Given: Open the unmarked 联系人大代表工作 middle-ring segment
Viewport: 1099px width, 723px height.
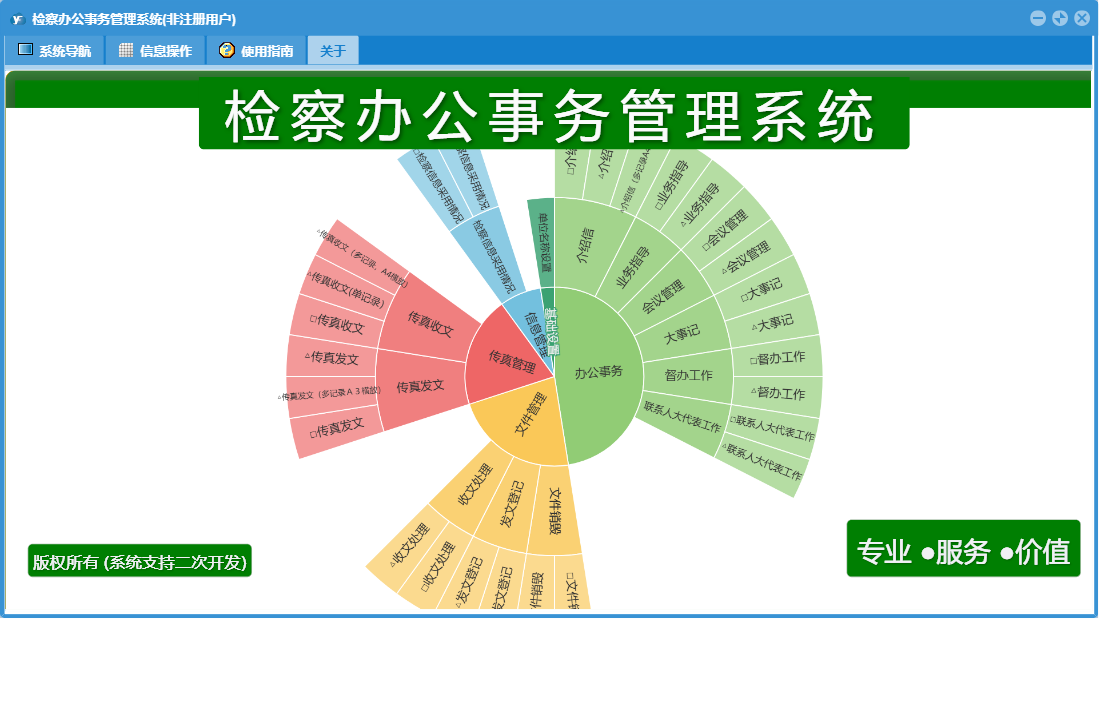Looking at the screenshot, I should [683, 417].
